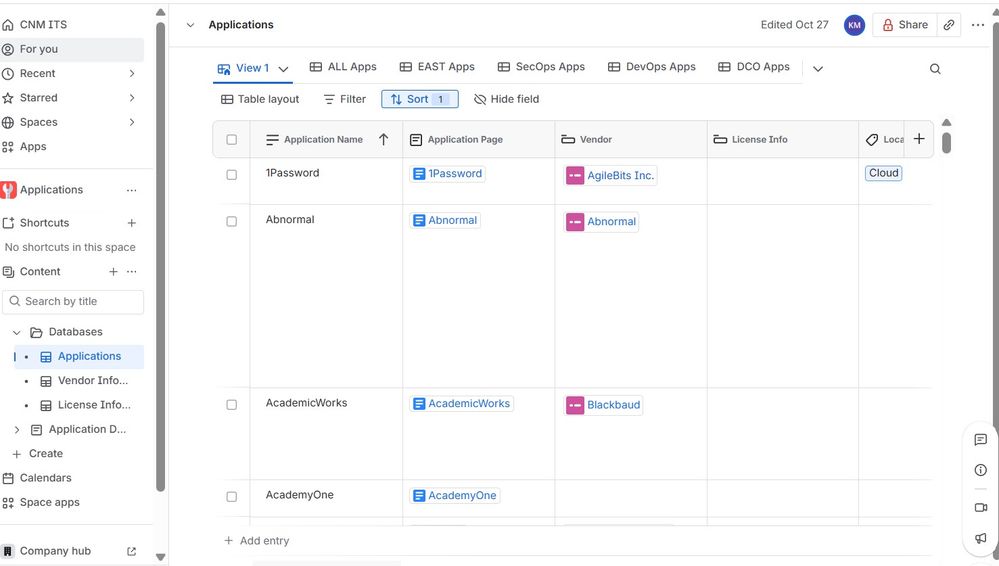The height and width of the screenshot is (566, 999).
Task: Select the Abnormal row checkbox
Action: [x=231, y=221]
